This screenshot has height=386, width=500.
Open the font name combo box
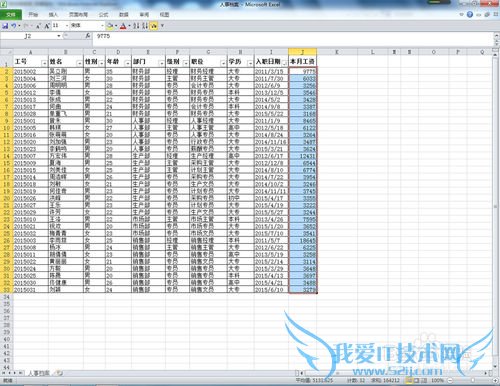[87, 26]
